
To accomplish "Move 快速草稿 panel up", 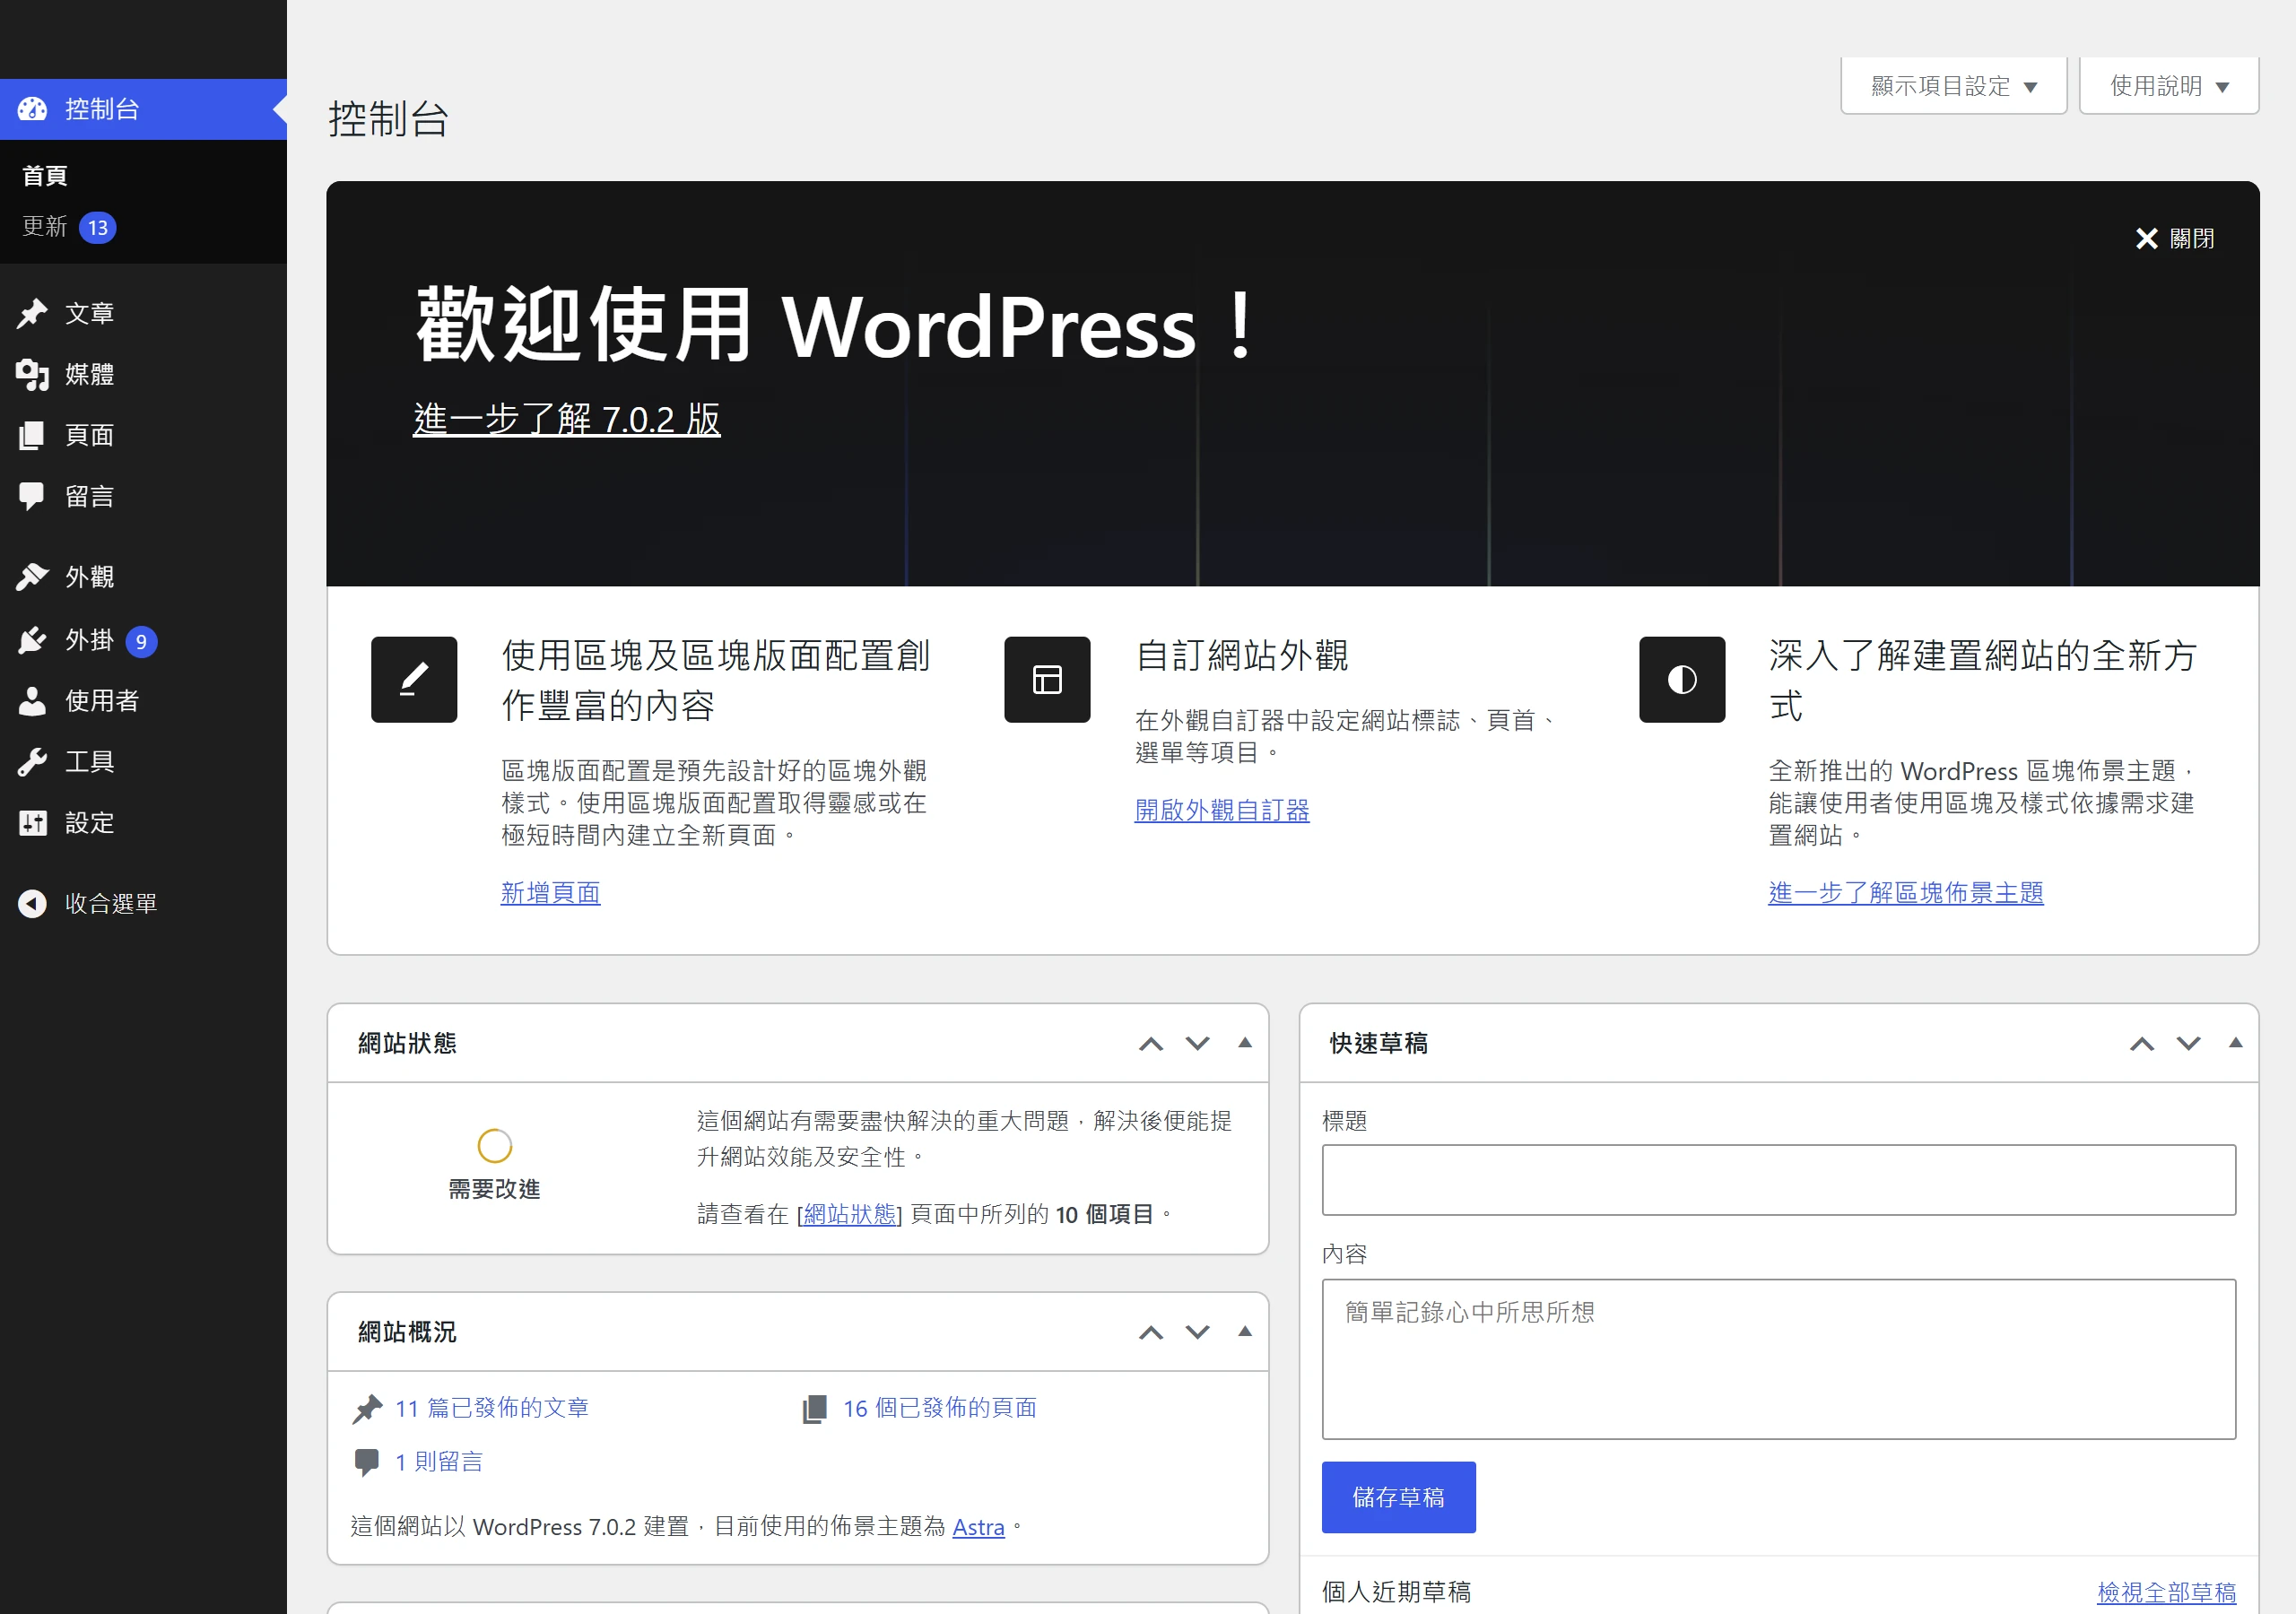I will point(2142,1043).
